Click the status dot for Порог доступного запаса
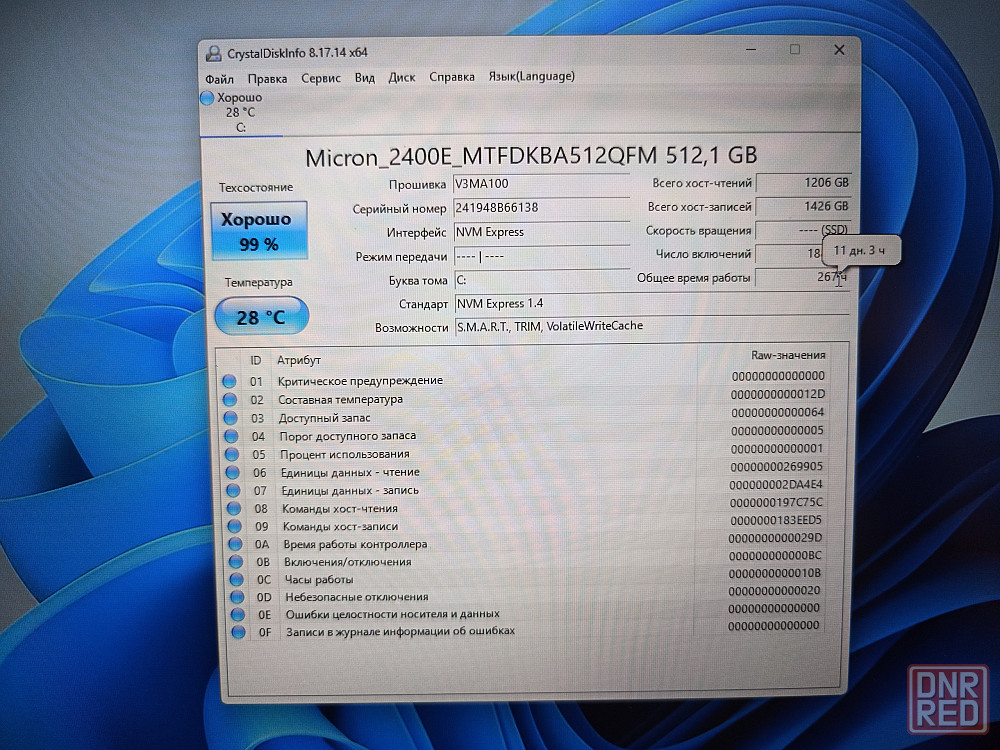This screenshot has width=1000, height=750. (231, 436)
